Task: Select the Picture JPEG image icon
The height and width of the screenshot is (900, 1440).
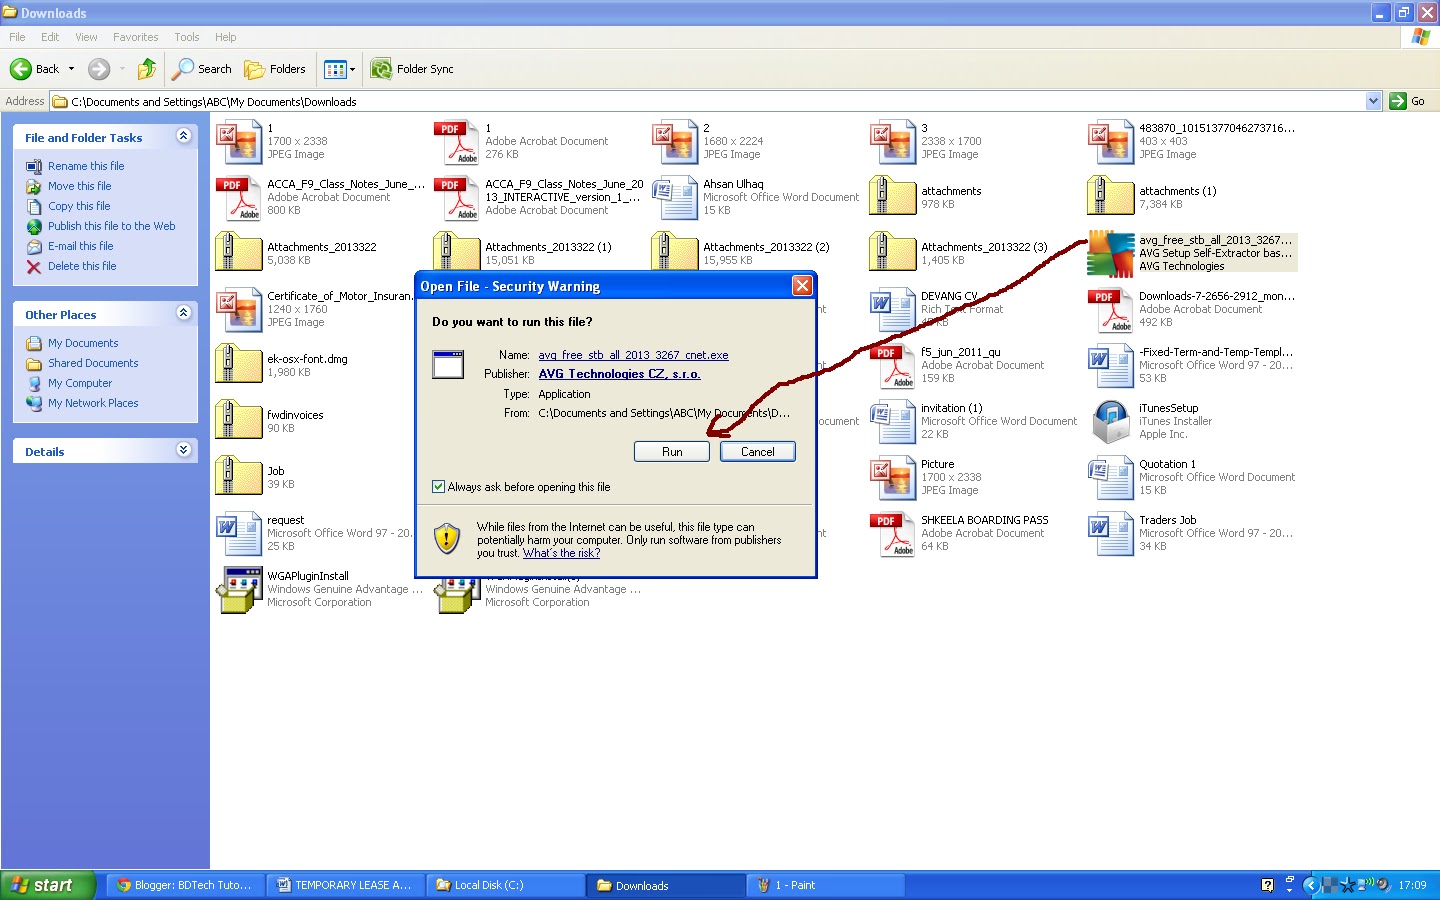Action: (892, 477)
